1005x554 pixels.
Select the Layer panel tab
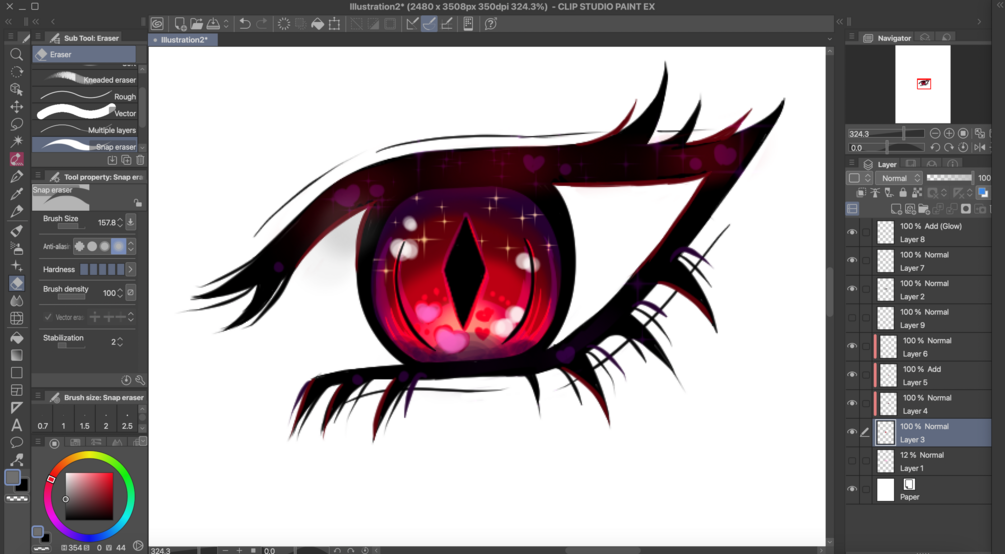(880, 164)
